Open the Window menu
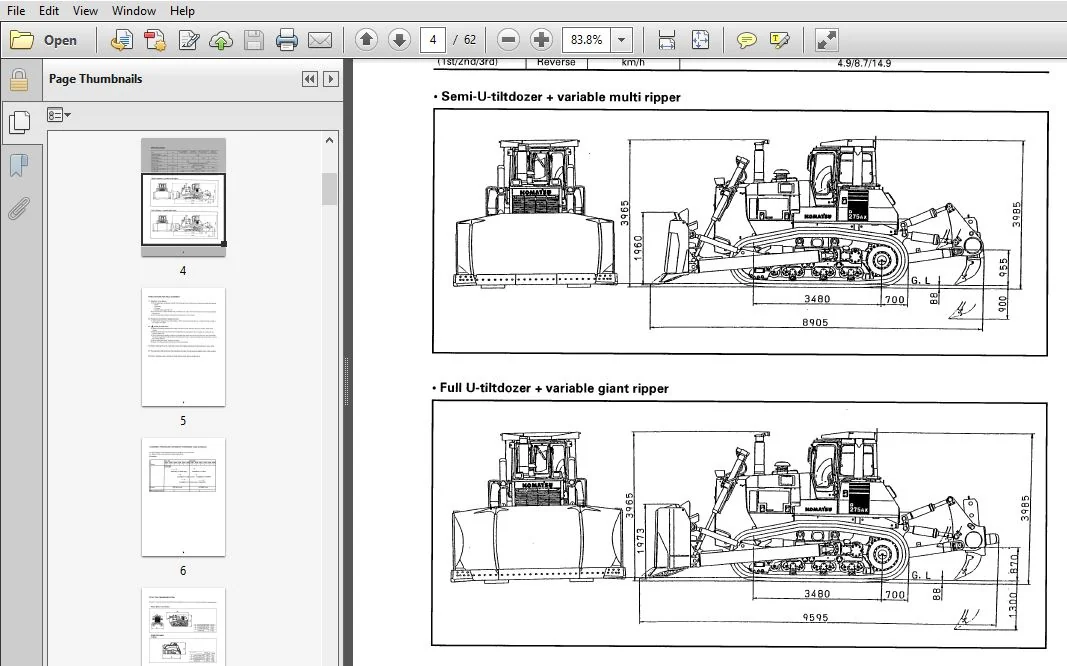Viewport: 1067px width, 666px height. pos(133,11)
